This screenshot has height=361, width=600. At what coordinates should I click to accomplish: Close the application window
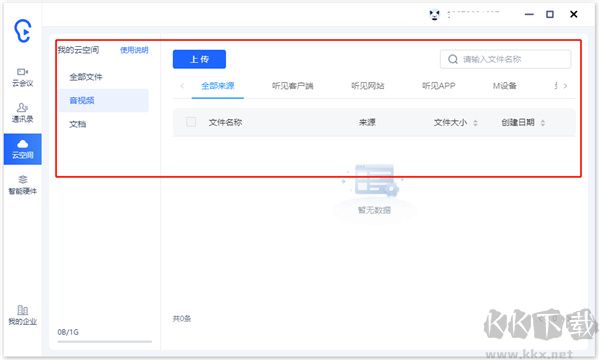574,15
